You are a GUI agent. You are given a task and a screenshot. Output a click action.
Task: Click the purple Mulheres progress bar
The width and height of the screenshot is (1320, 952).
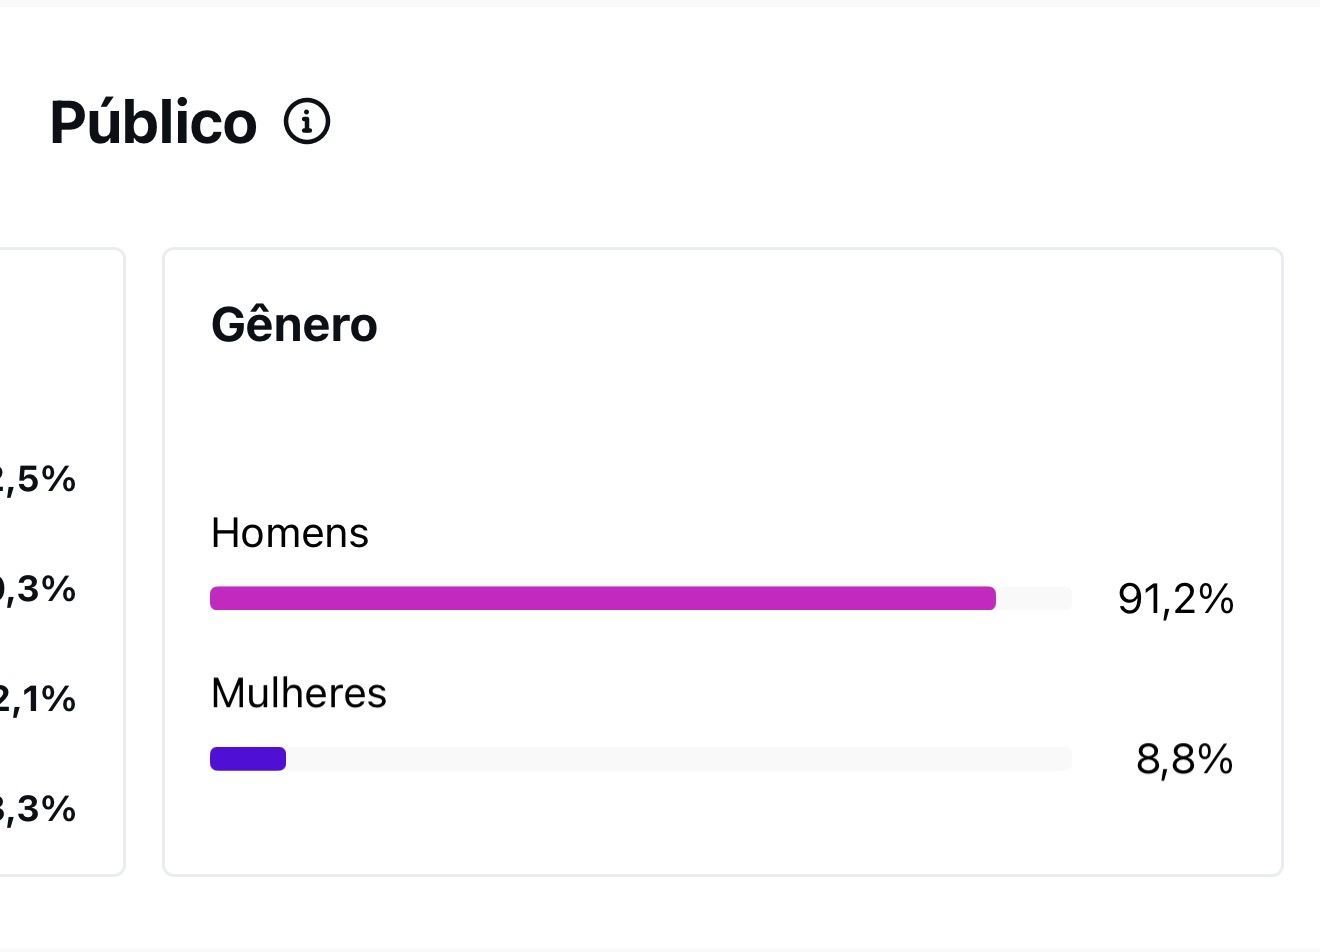pos(248,759)
